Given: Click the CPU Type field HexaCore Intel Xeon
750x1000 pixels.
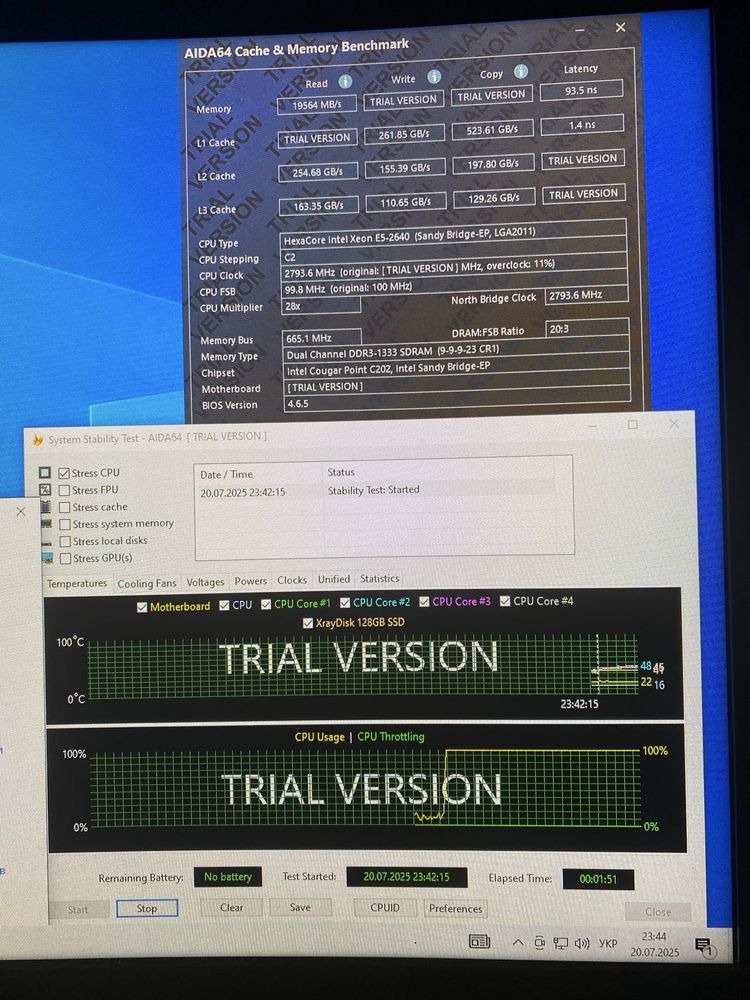Looking at the screenshot, I should tap(453, 236).
